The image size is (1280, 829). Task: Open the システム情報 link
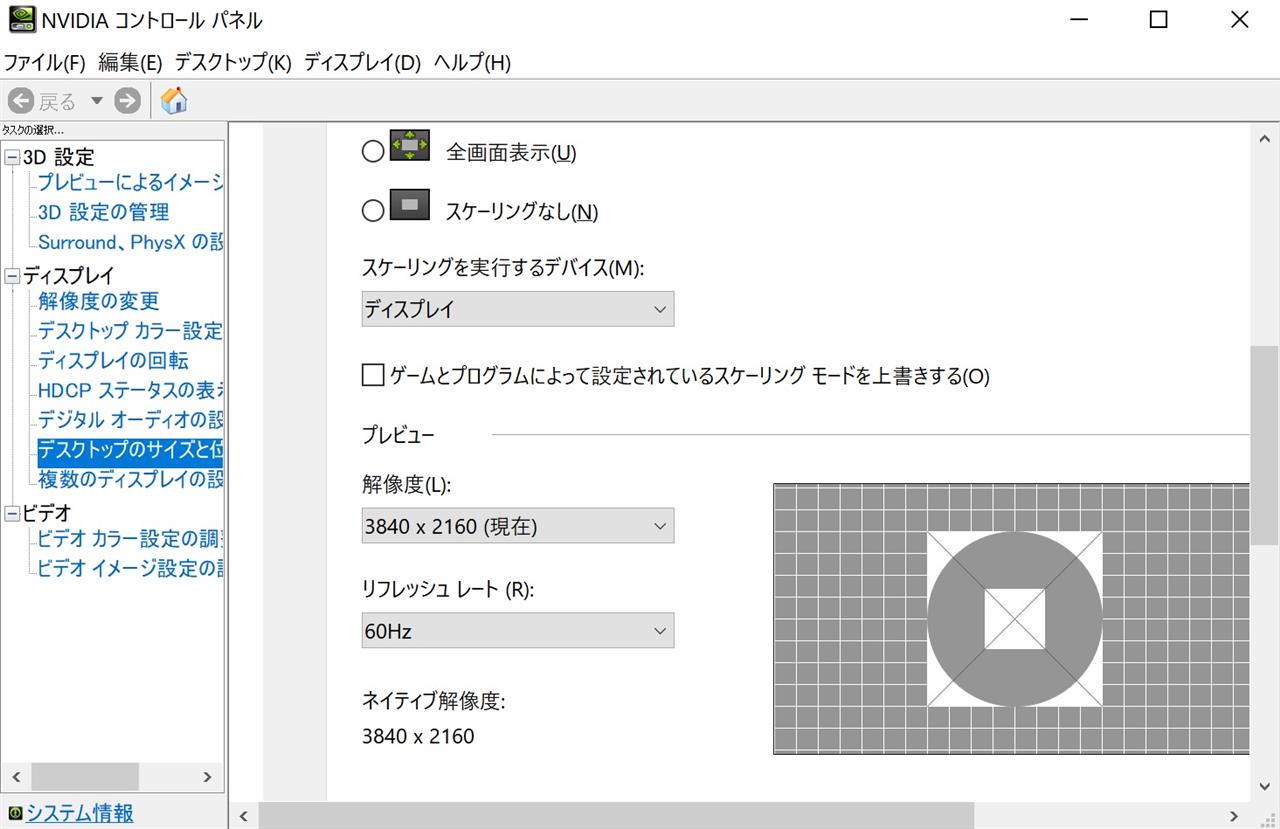point(80,813)
